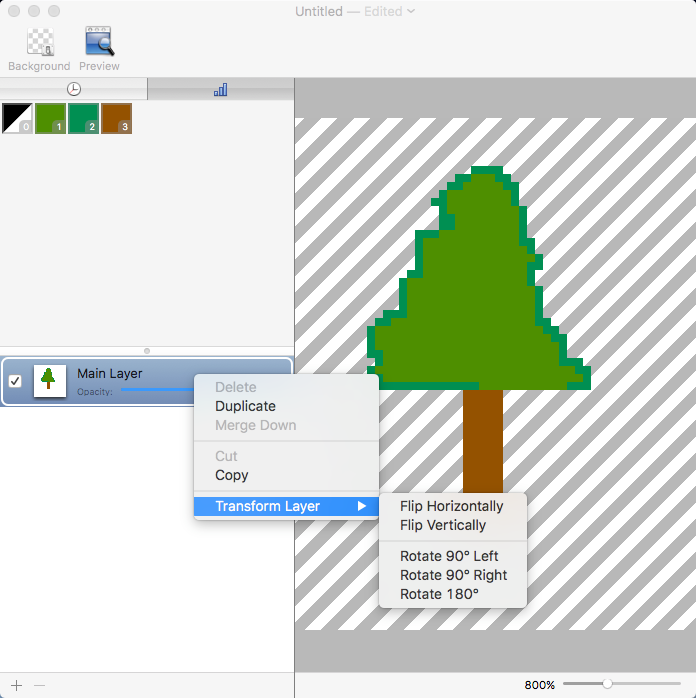Select Flip Horizontally
696x698 pixels.
tap(451, 506)
